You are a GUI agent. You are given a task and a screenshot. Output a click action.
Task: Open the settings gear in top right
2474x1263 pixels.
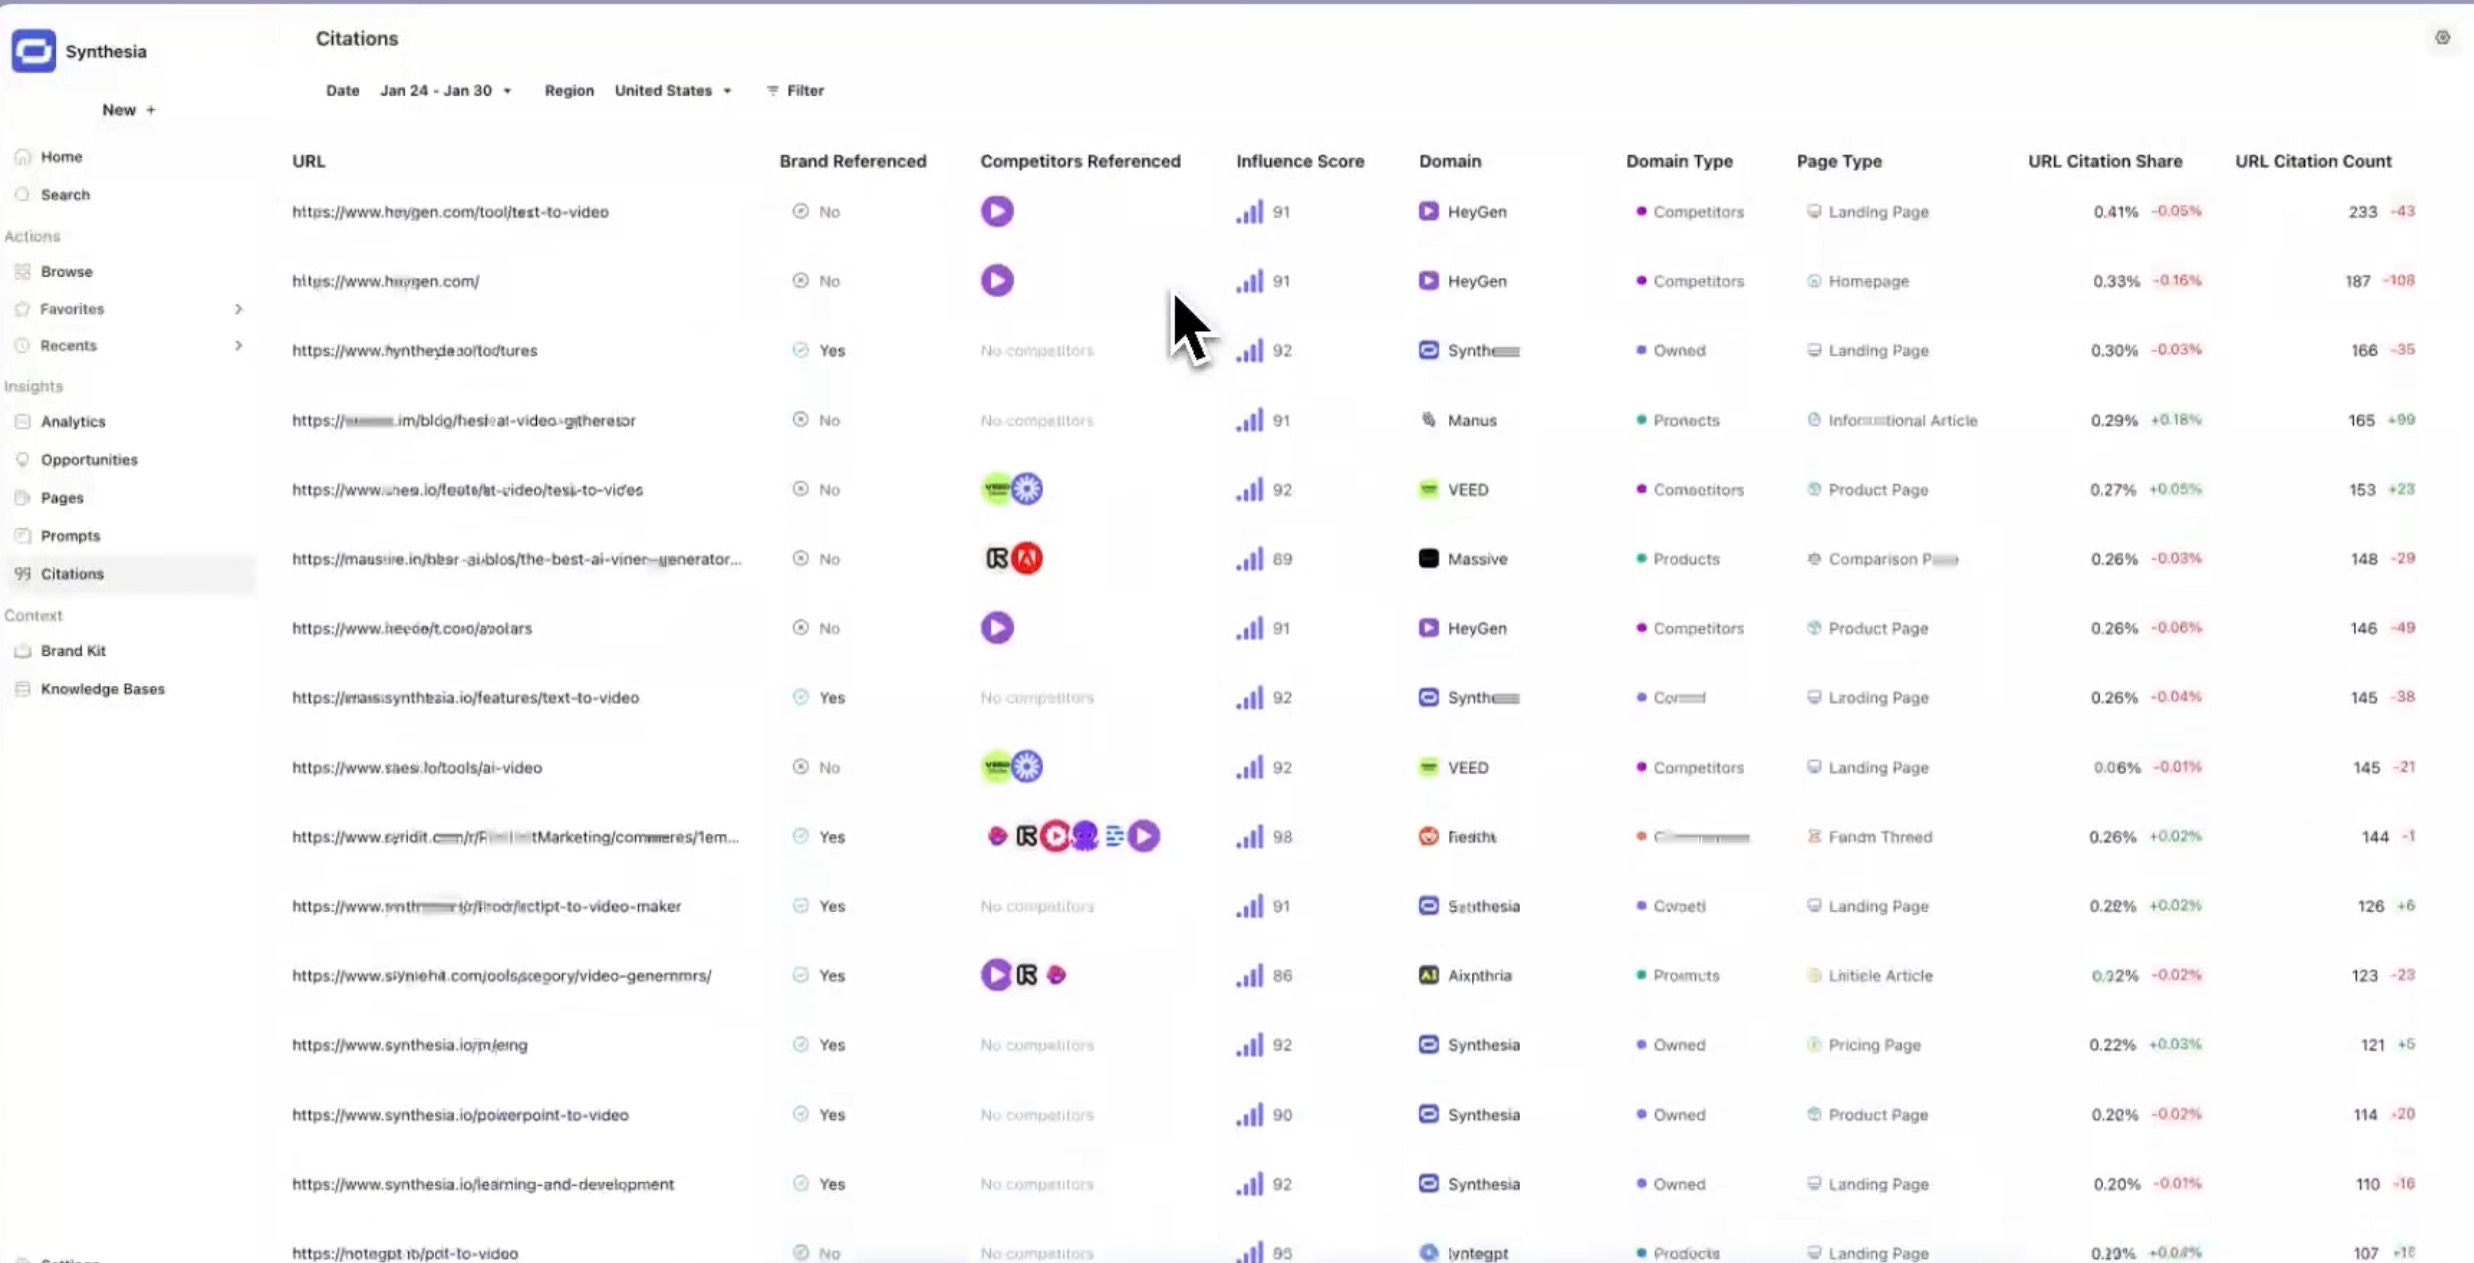pyautogui.click(x=2442, y=38)
